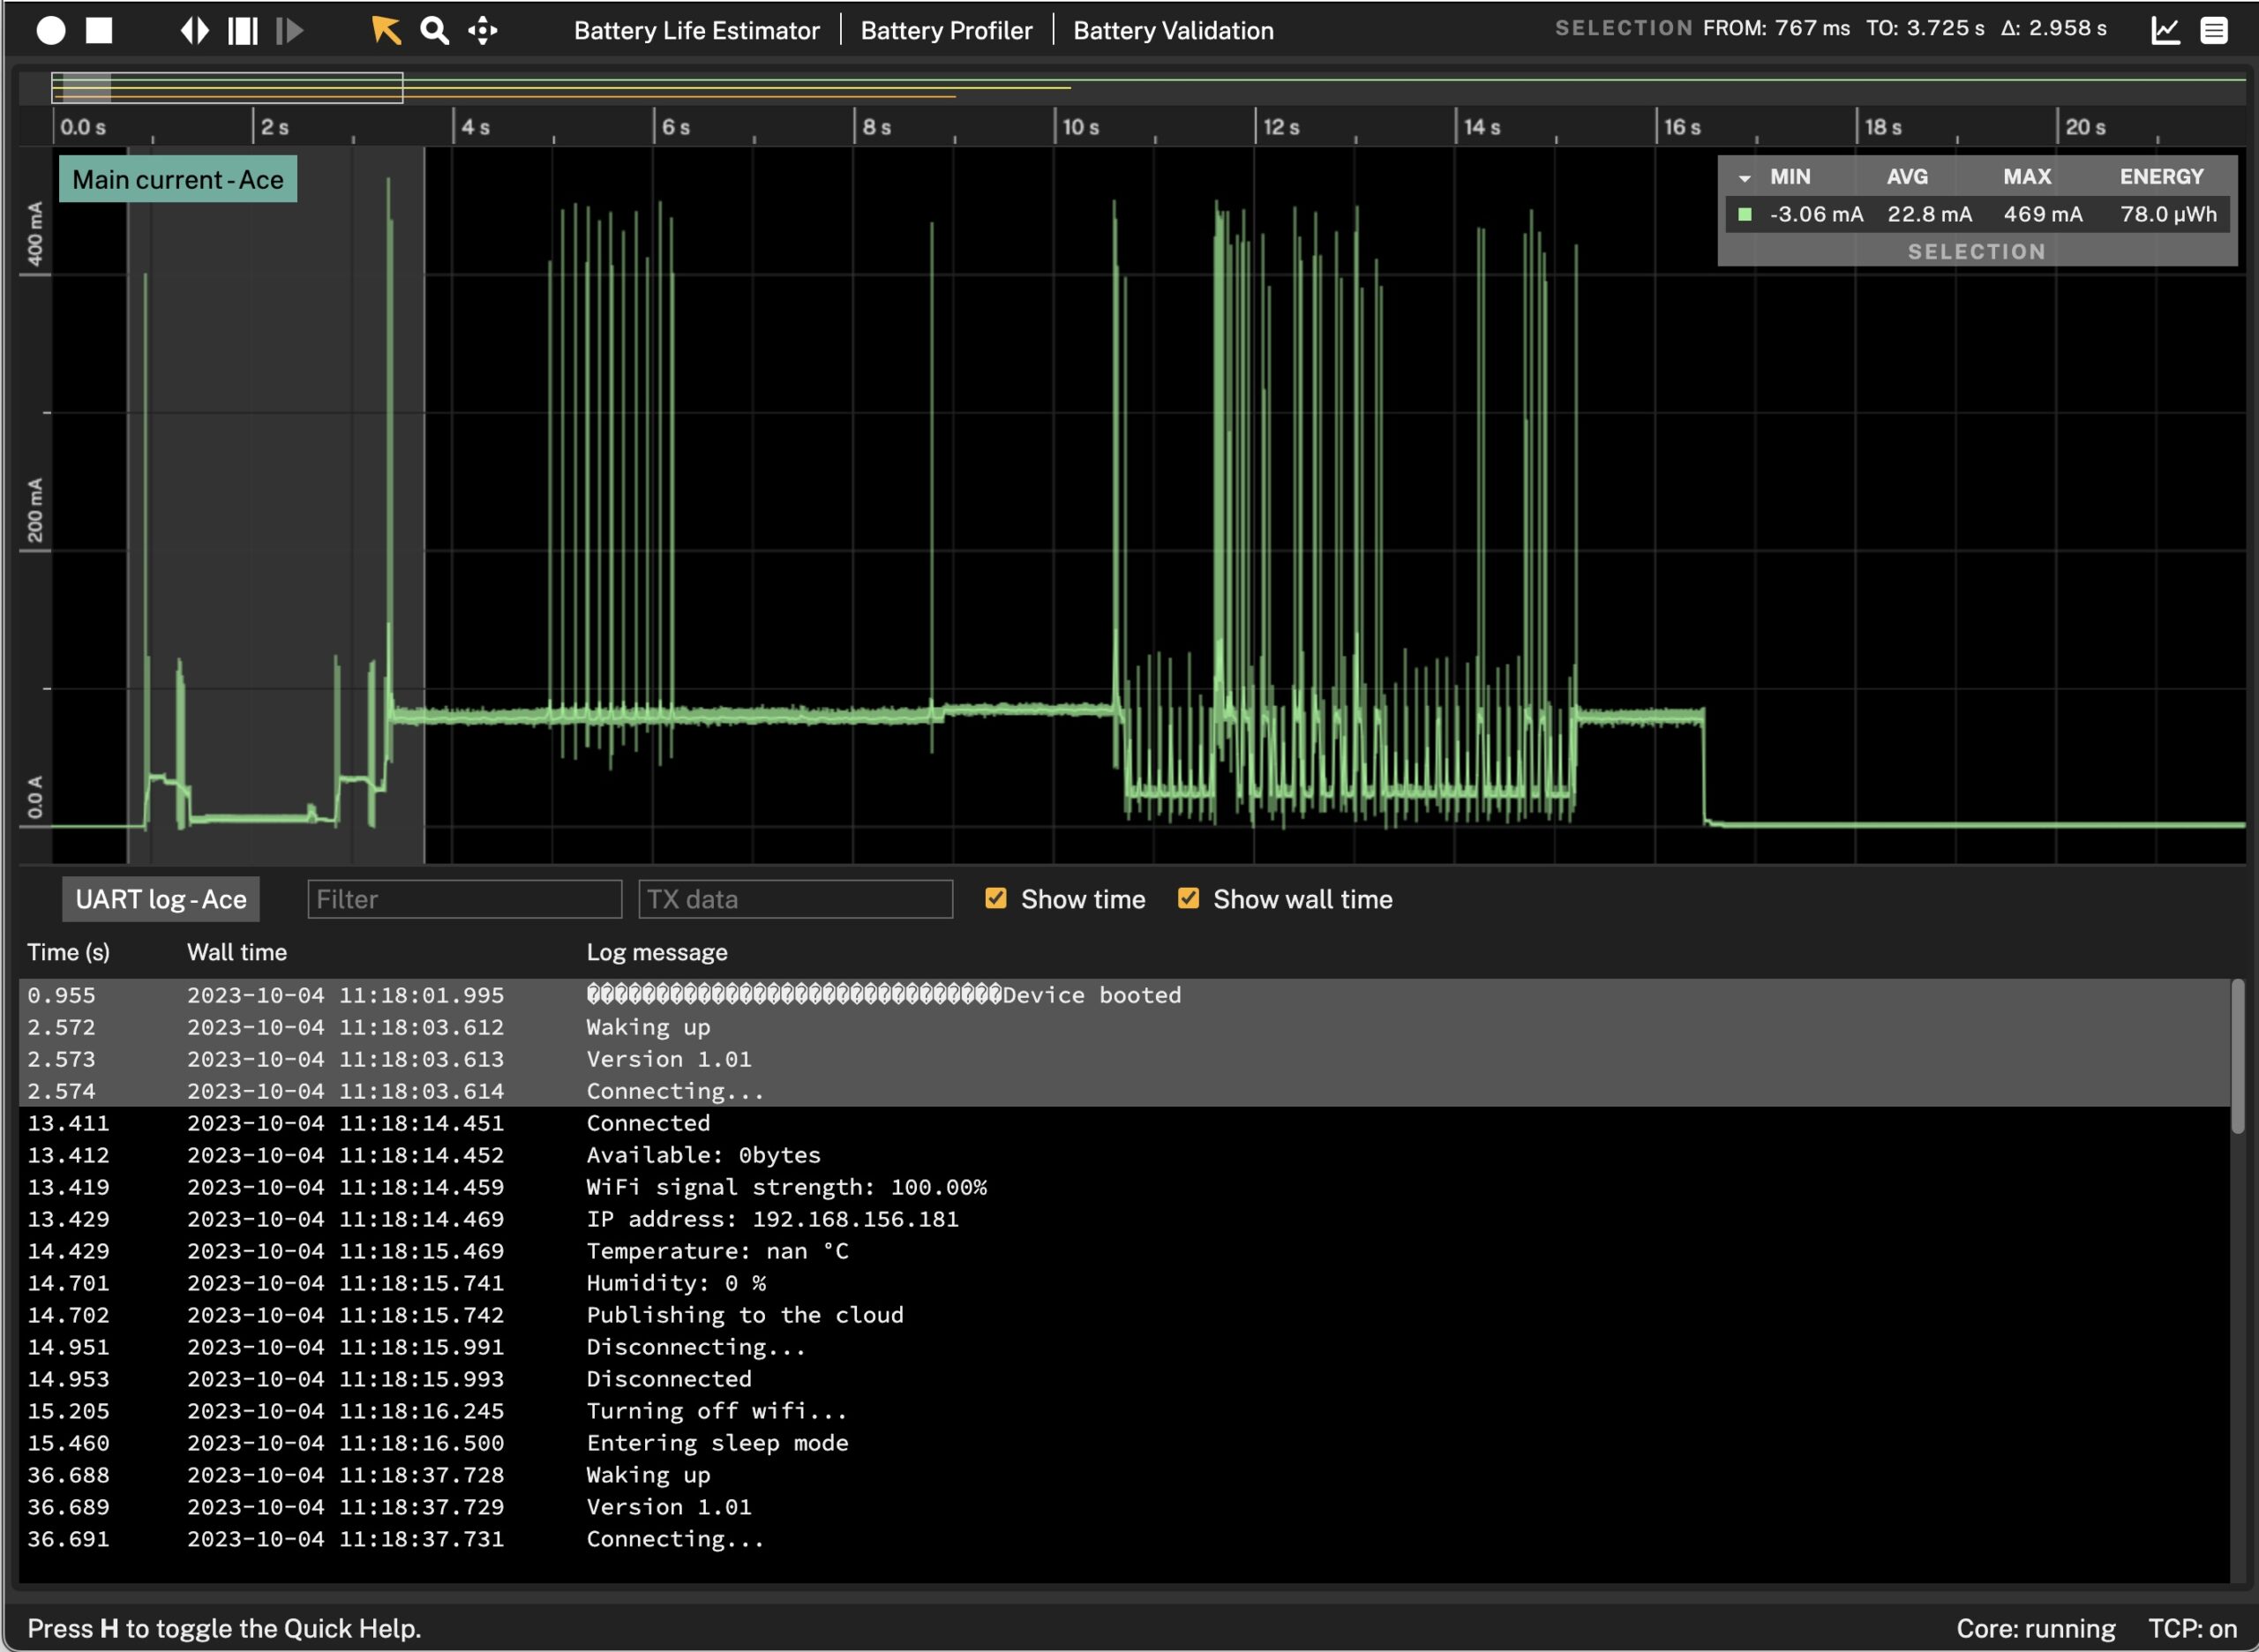Activate the selection arrow tool
Viewport: 2259px width, 1652px height.
[x=386, y=31]
